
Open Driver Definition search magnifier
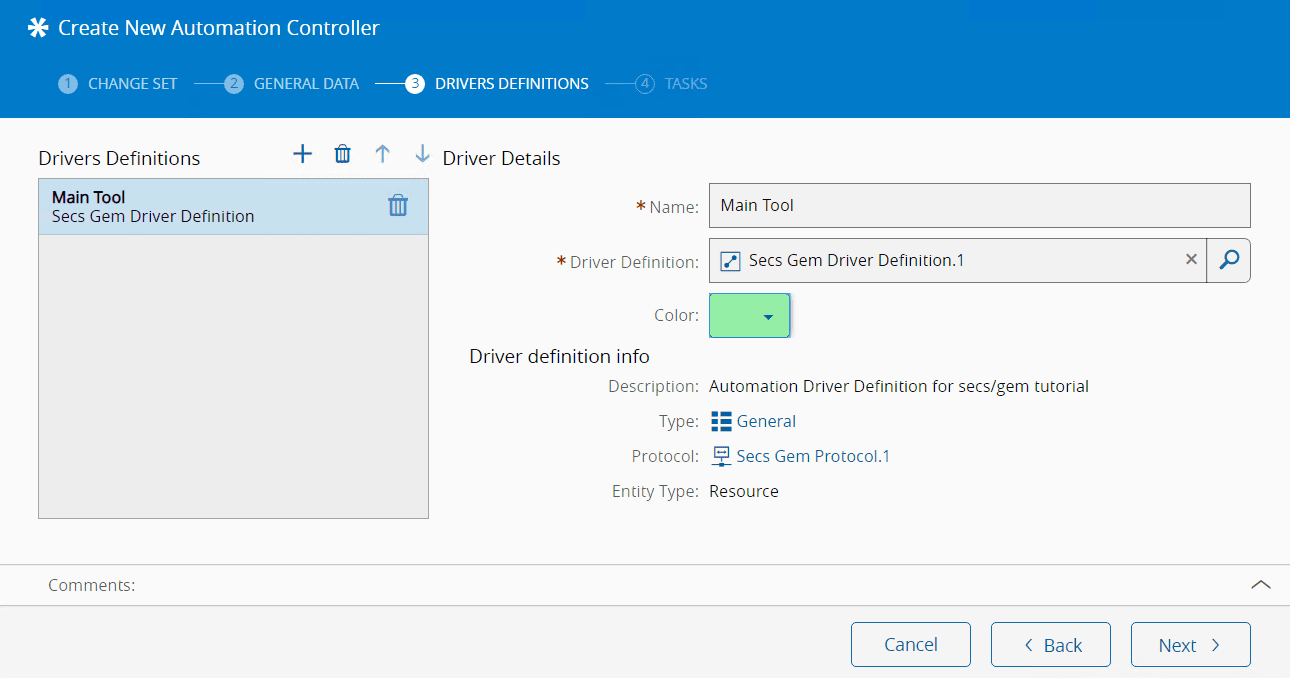coord(1229,260)
